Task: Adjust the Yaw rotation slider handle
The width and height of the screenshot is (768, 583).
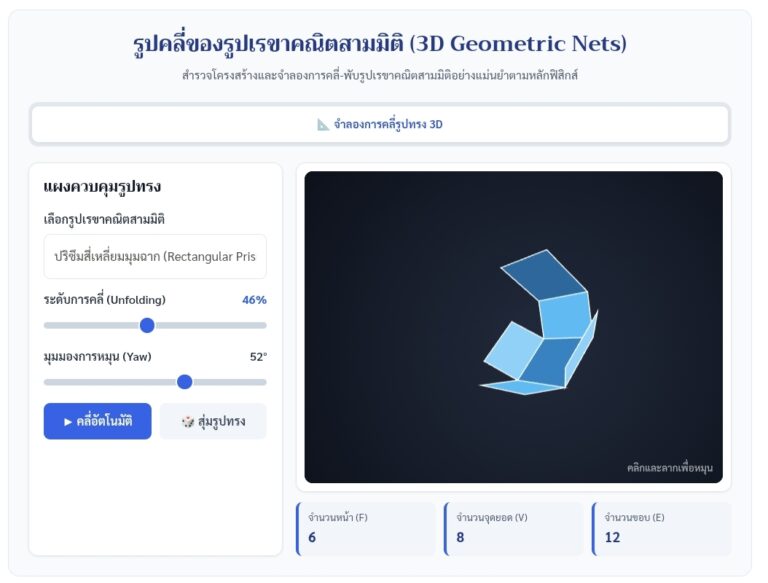Action: pyautogui.click(x=184, y=382)
